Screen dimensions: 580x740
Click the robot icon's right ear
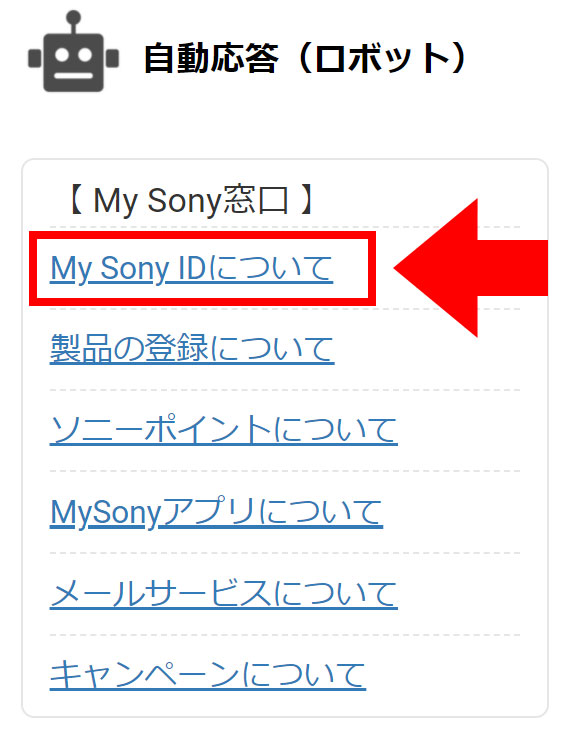click(112, 59)
